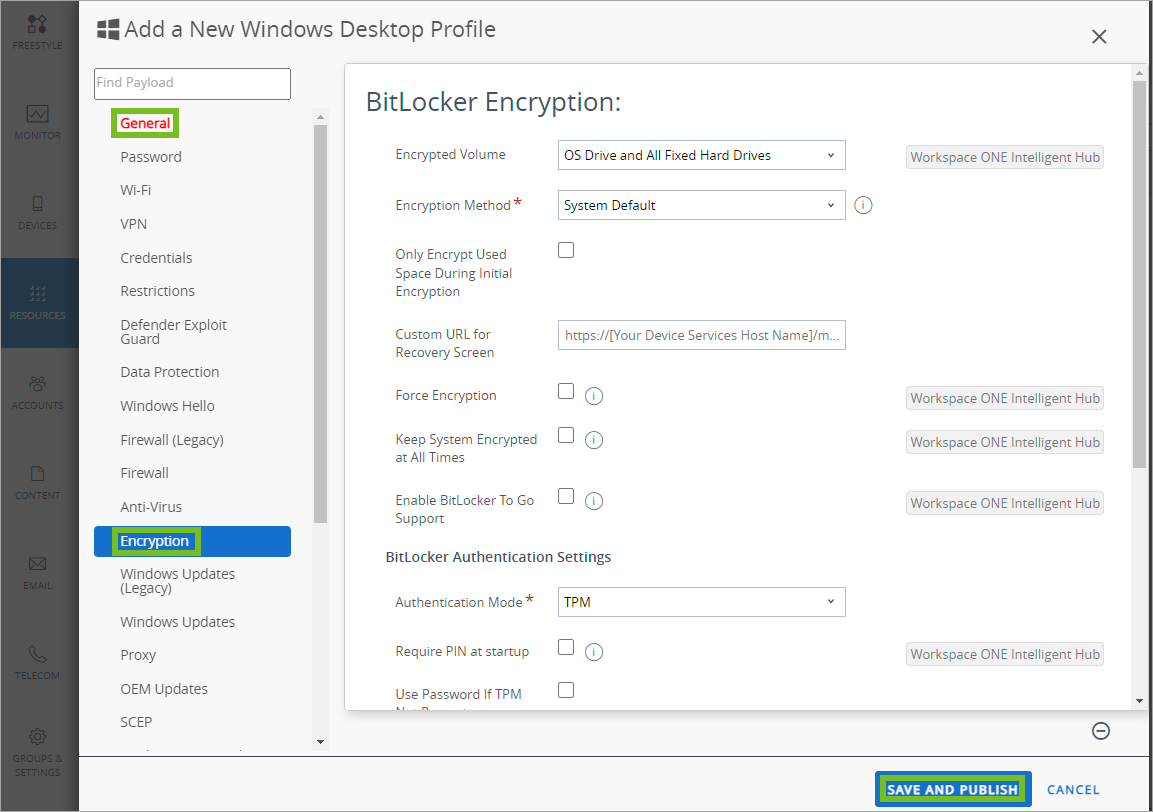This screenshot has height=812, width=1153.
Task: Select the Firewall payload
Action: pos(144,473)
